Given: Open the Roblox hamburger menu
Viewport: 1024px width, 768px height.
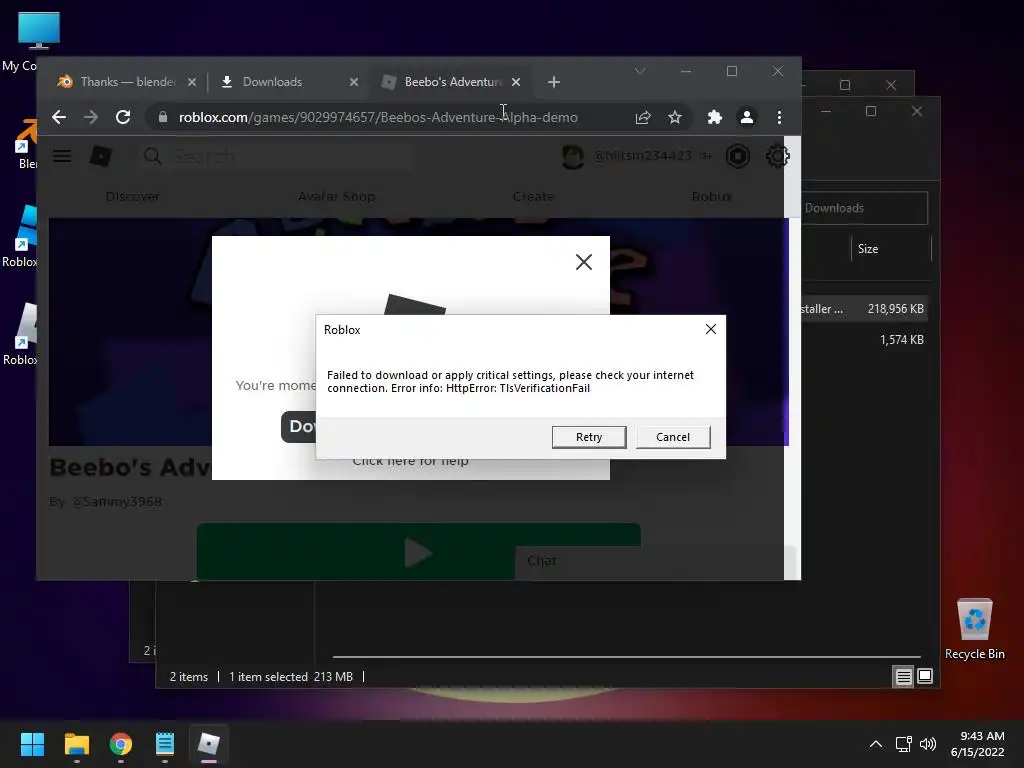Looking at the screenshot, I should tap(62, 156).
